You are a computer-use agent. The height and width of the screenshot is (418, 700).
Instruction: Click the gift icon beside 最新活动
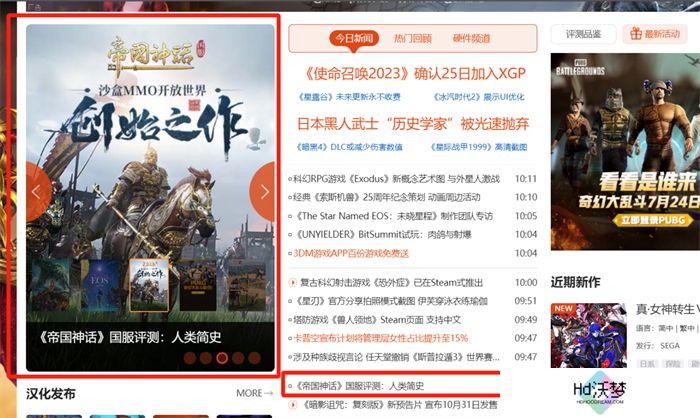click(636, 33)
